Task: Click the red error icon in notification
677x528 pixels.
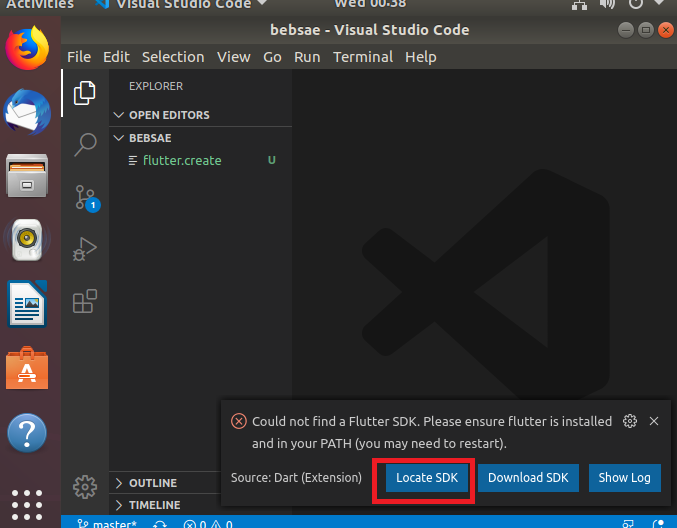Action: (x=239, y=421)
